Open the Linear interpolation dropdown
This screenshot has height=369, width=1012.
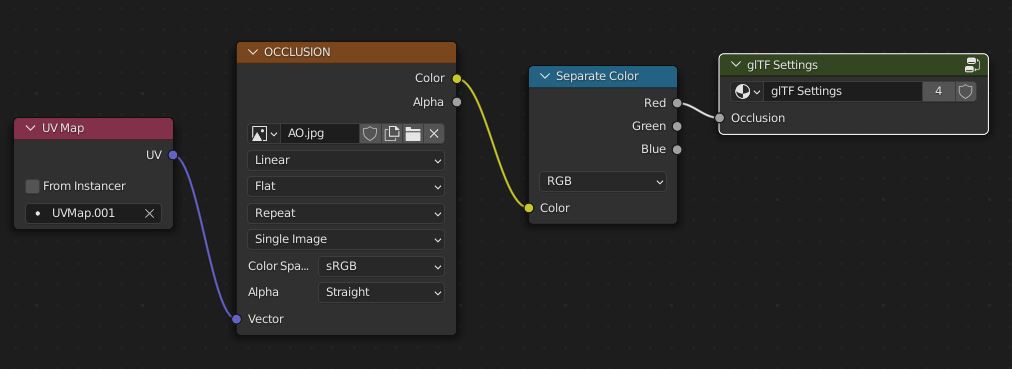point(346,160)
